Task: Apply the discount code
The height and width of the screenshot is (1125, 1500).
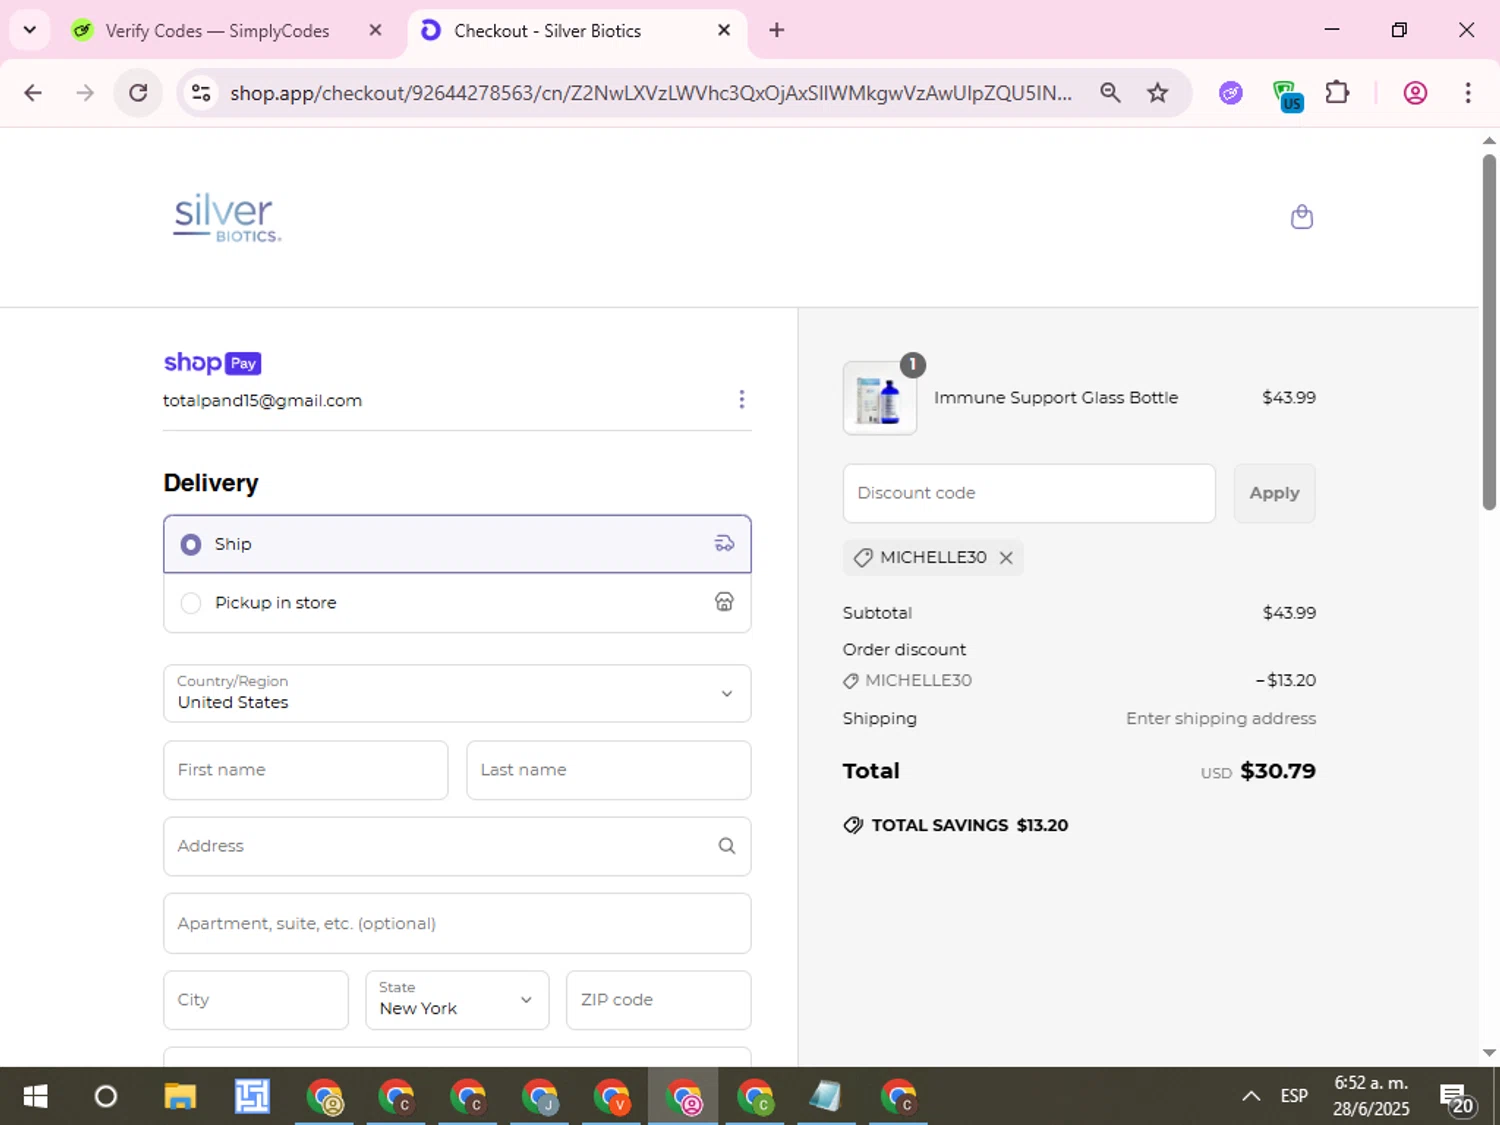Action: [x=1274, y=493]
